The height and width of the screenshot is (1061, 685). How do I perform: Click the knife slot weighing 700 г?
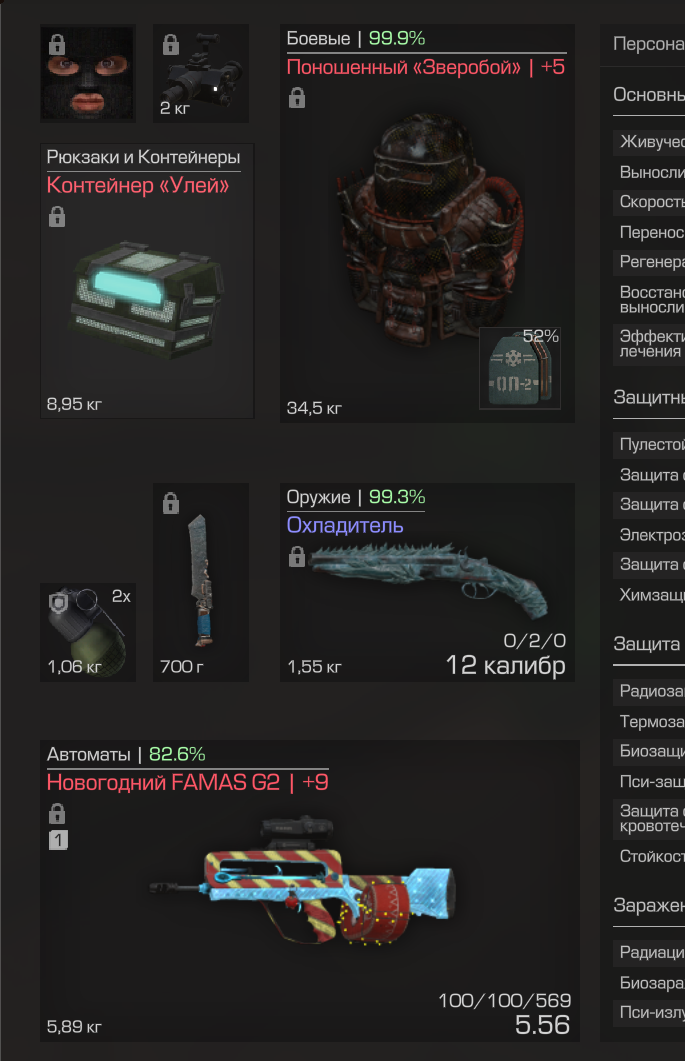pos(201,583)
